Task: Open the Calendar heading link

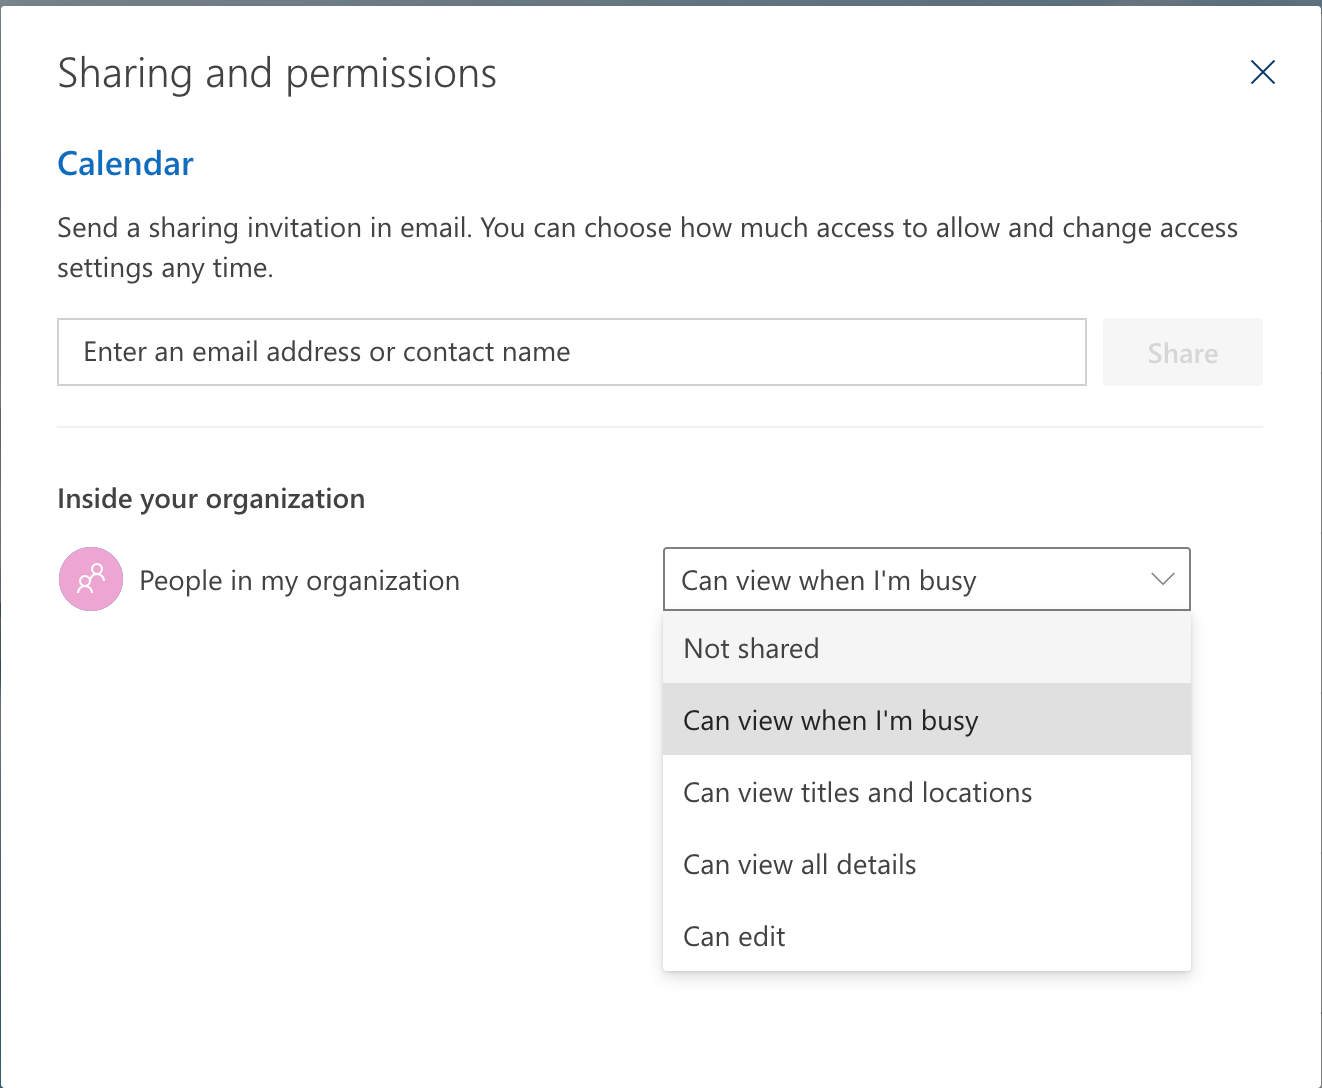Action: pos(126,164)
